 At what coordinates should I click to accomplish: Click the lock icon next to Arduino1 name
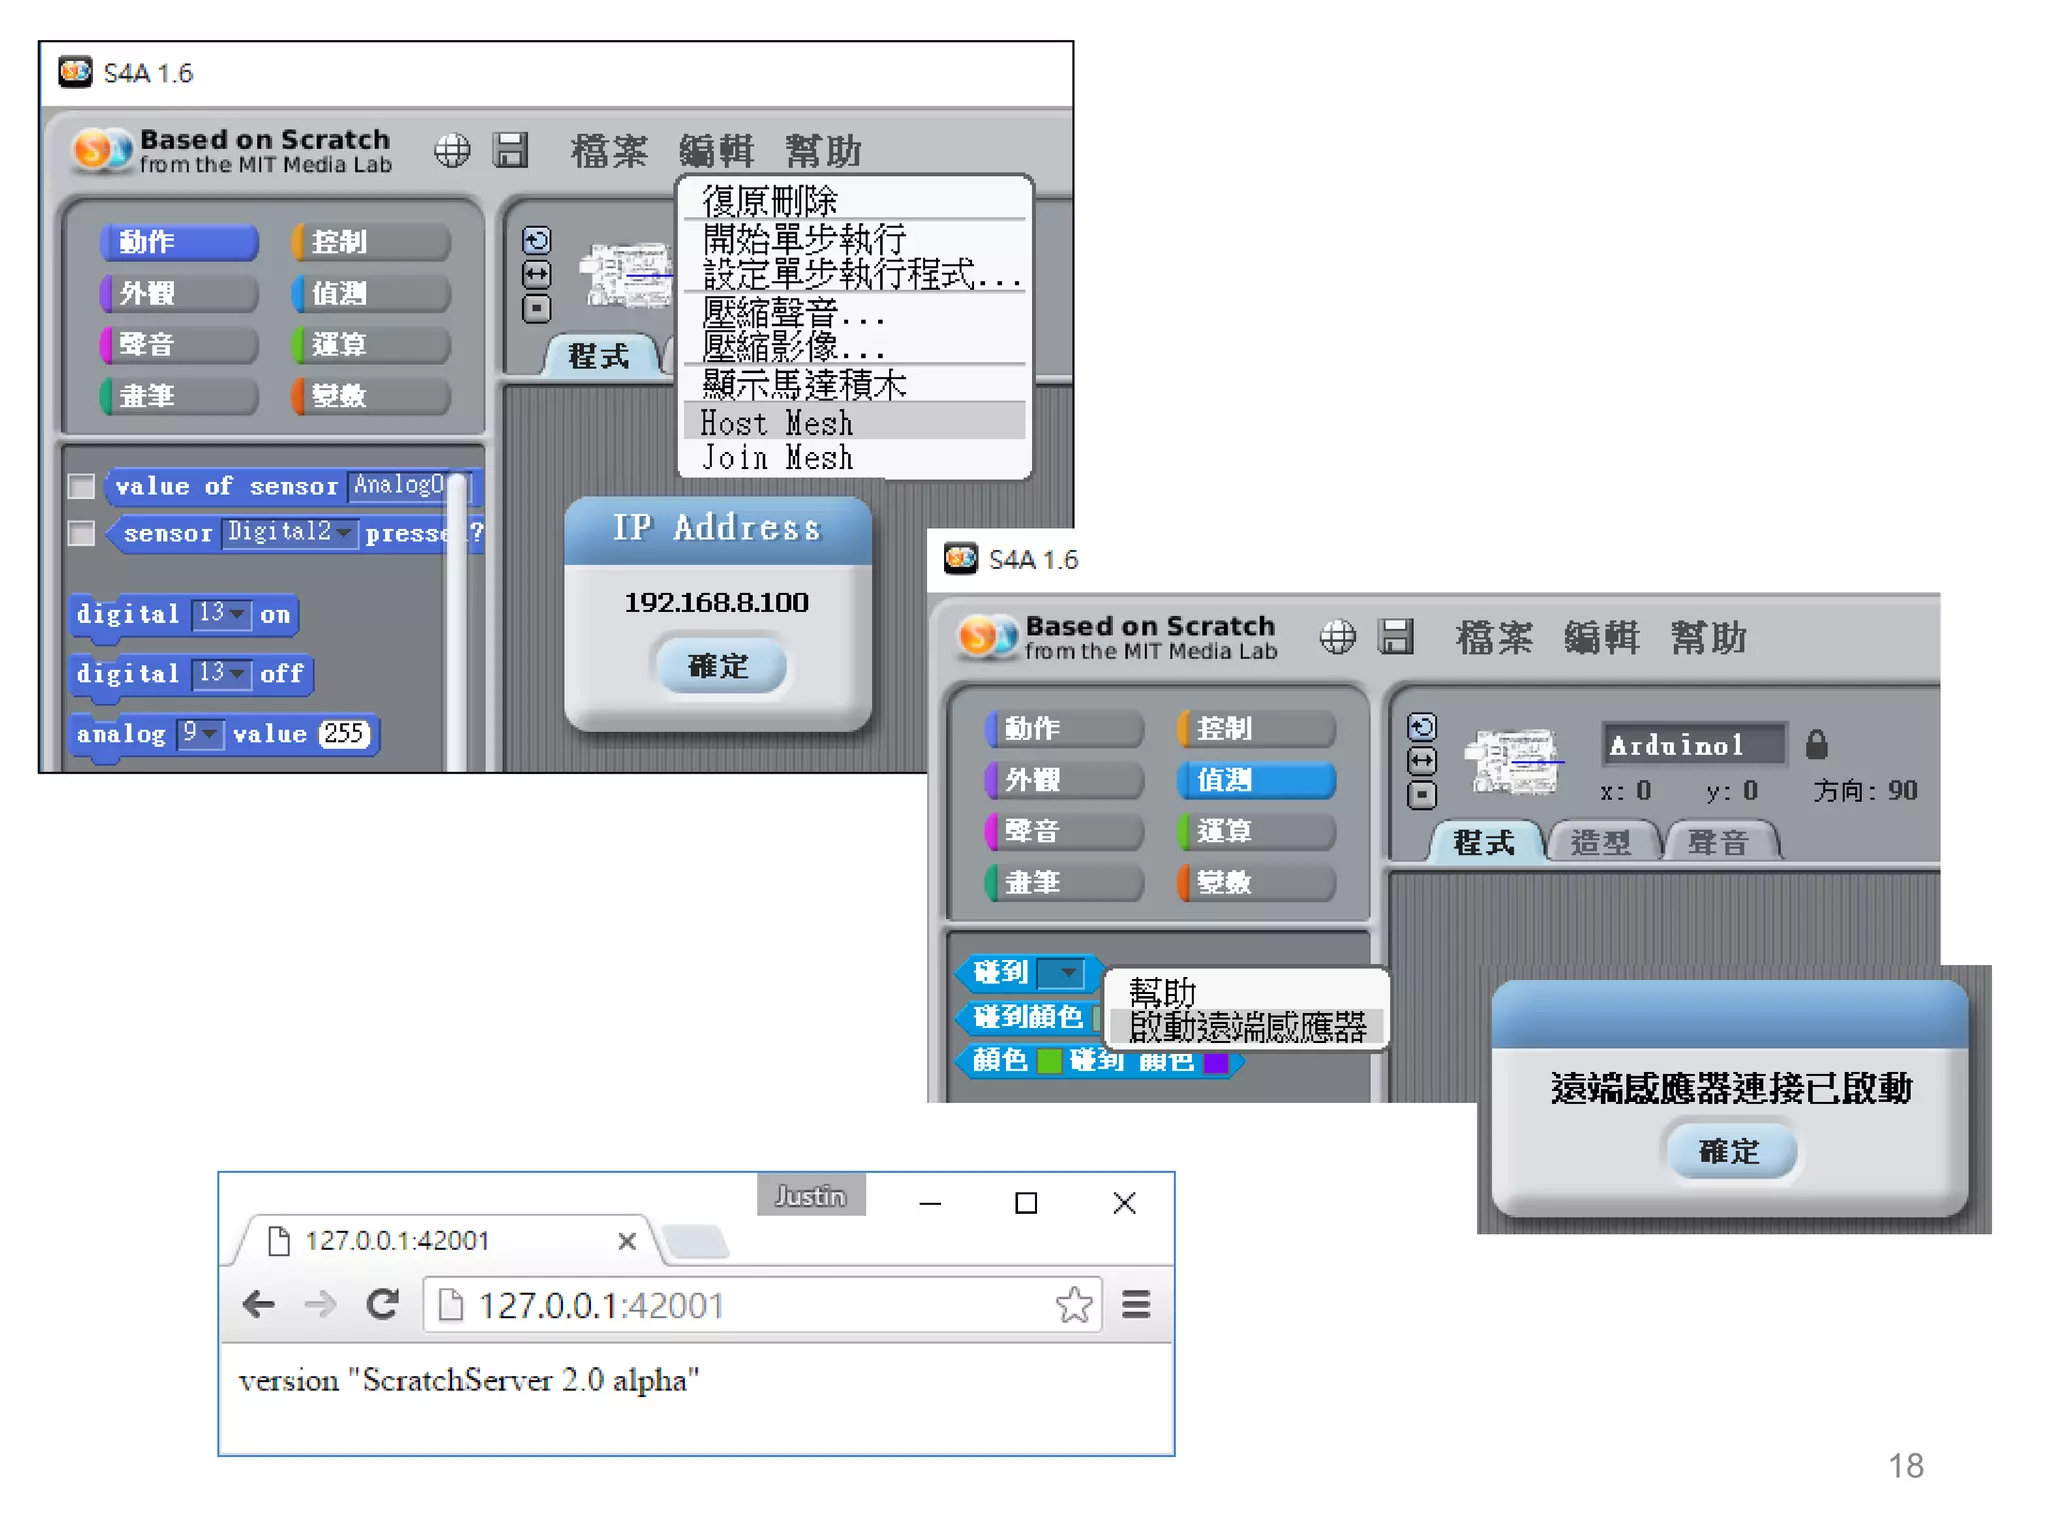pyautogui.click(x=1816, y=744)
